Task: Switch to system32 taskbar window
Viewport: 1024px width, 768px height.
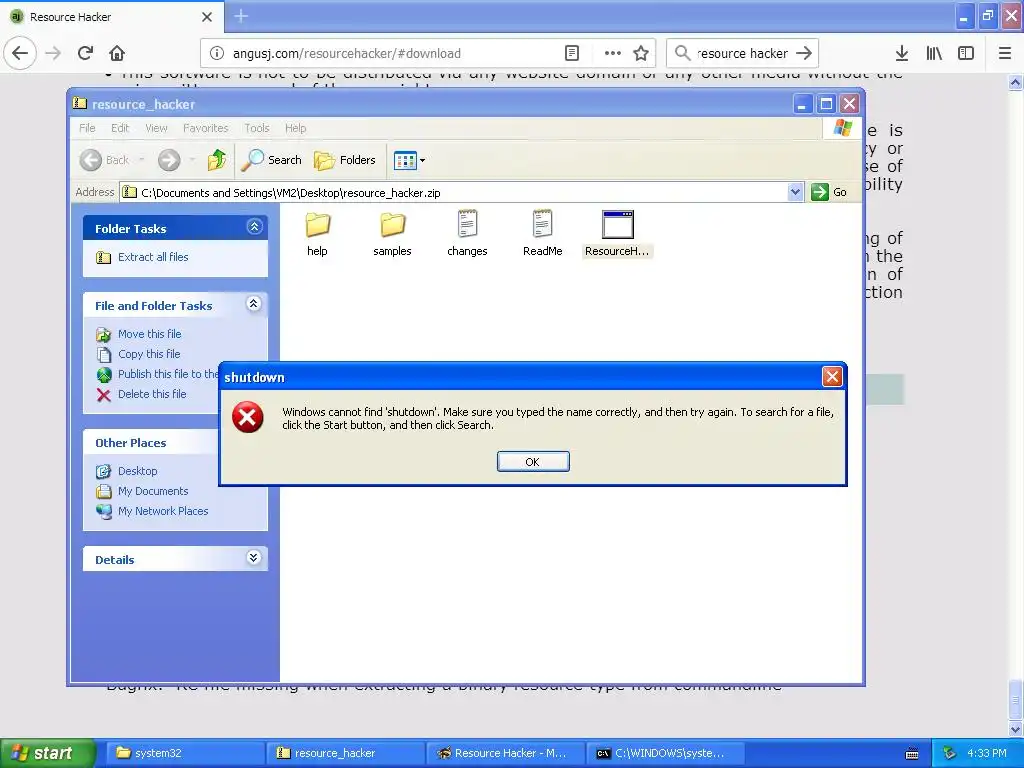Action: (184, 753)
